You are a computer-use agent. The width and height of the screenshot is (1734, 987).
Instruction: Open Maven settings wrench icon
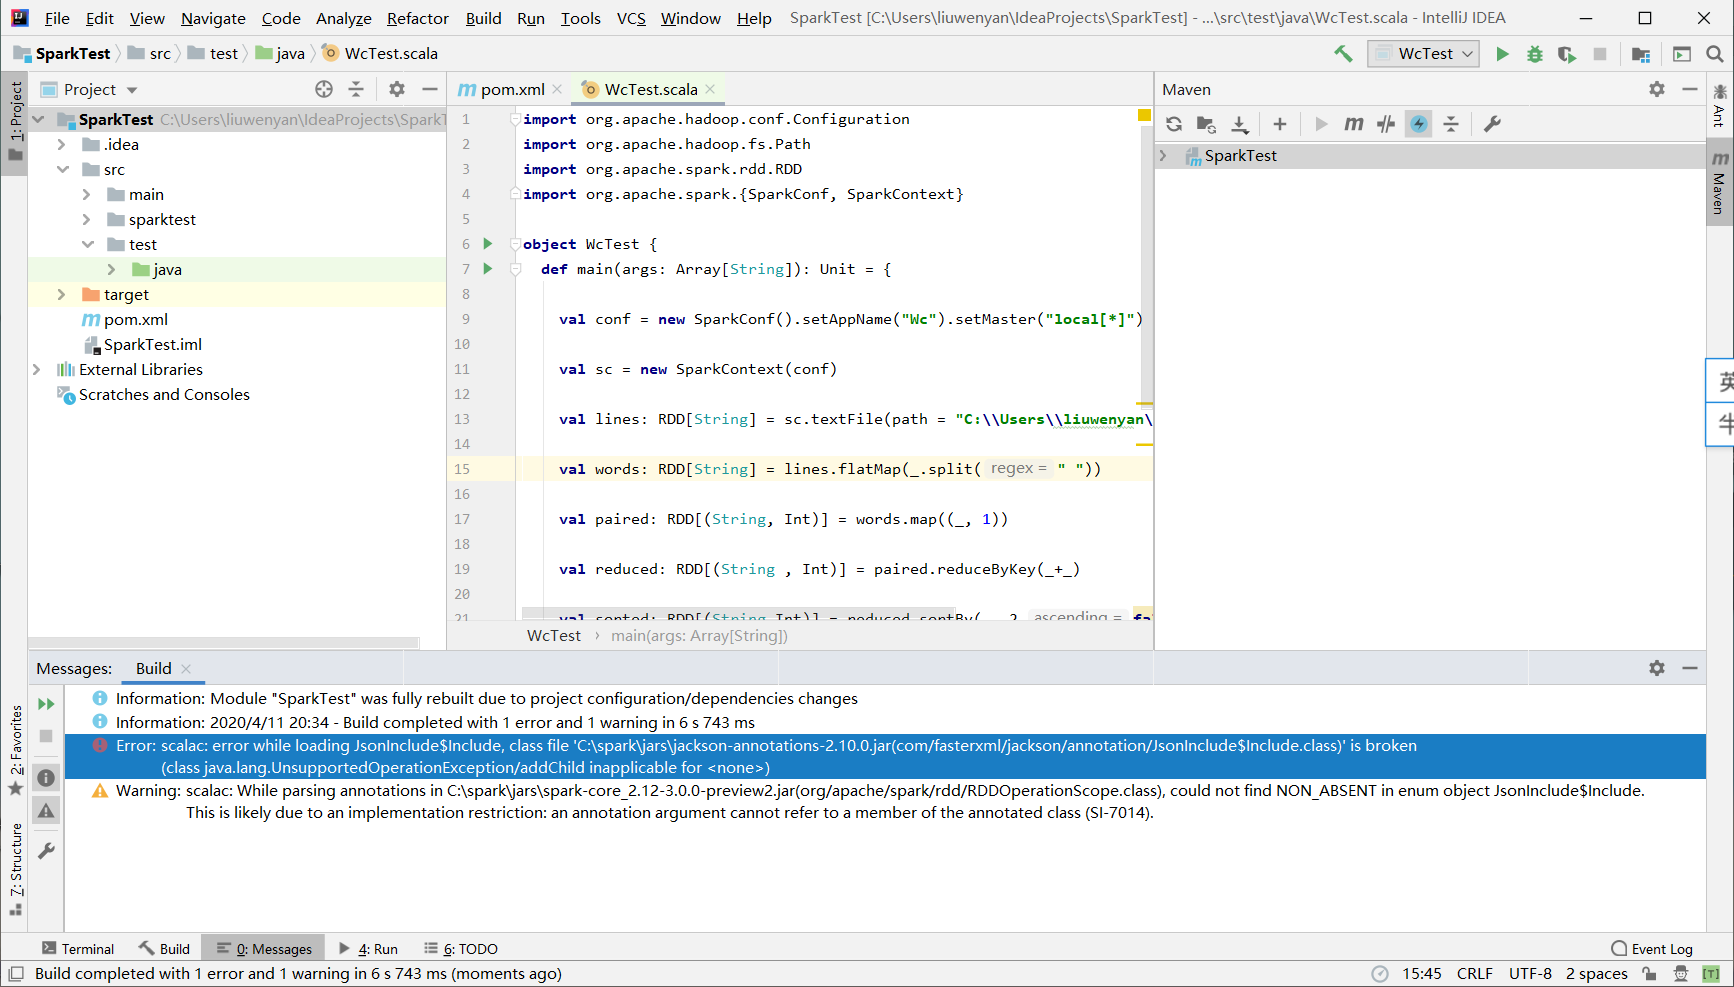click(x=1492, y=124)
